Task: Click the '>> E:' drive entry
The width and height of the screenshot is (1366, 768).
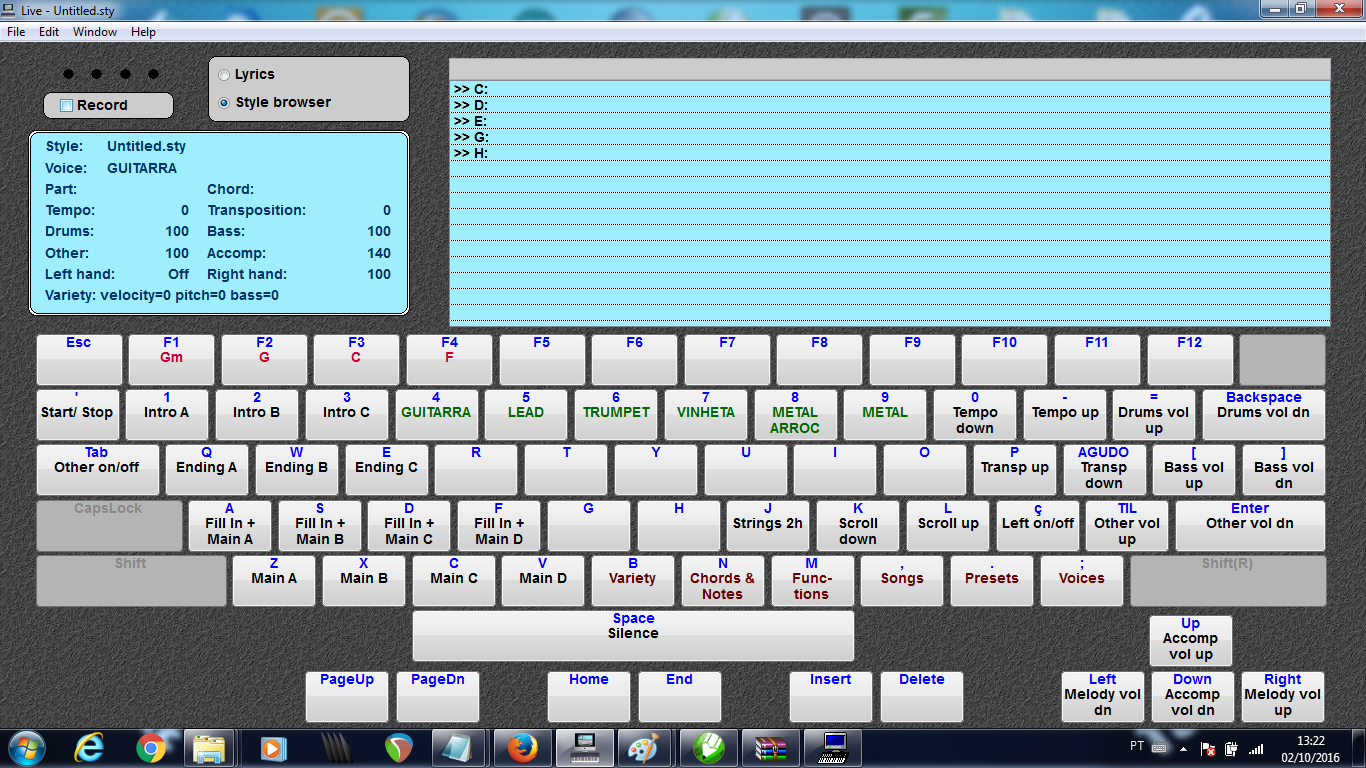Action: pyautogui.click(x=890, y=121)
